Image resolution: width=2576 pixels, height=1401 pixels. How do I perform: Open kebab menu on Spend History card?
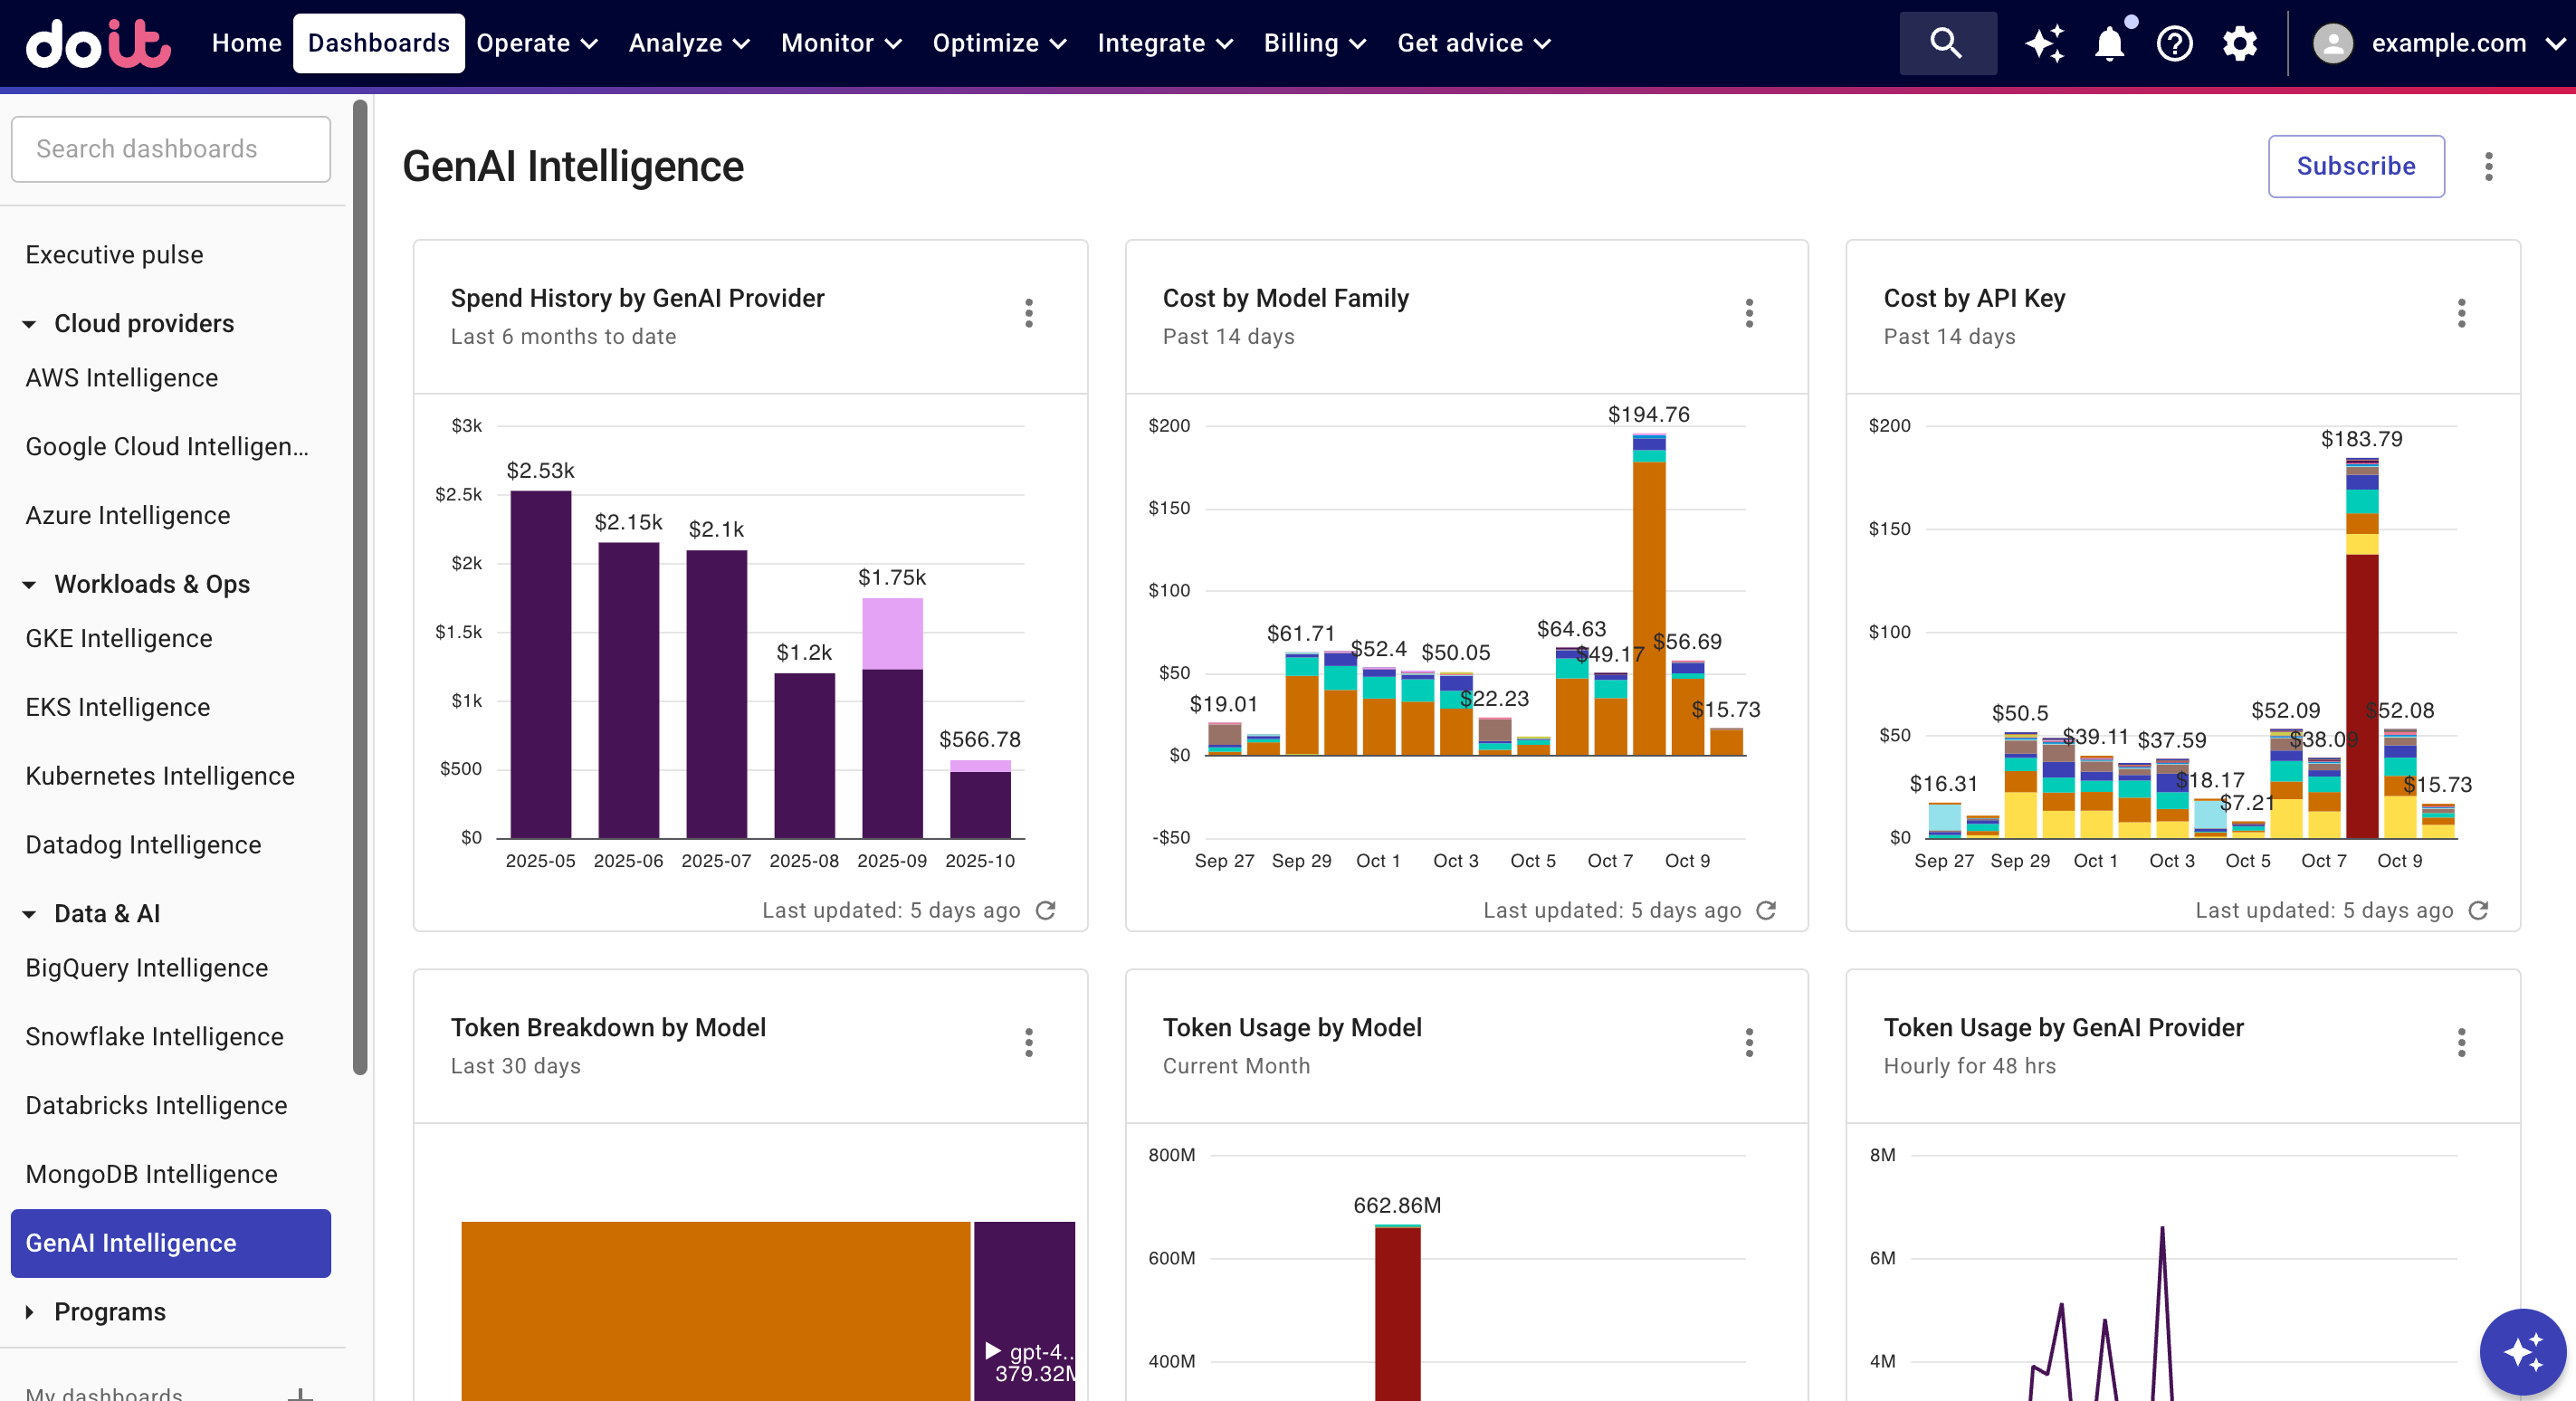point(1029,314)
